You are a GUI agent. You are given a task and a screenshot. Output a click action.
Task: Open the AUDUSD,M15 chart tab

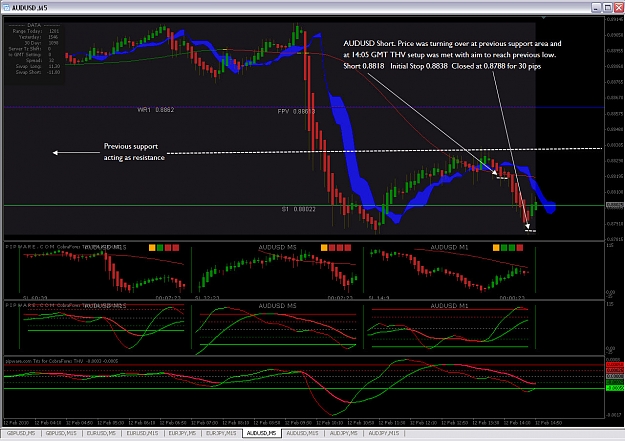point(303,433)
